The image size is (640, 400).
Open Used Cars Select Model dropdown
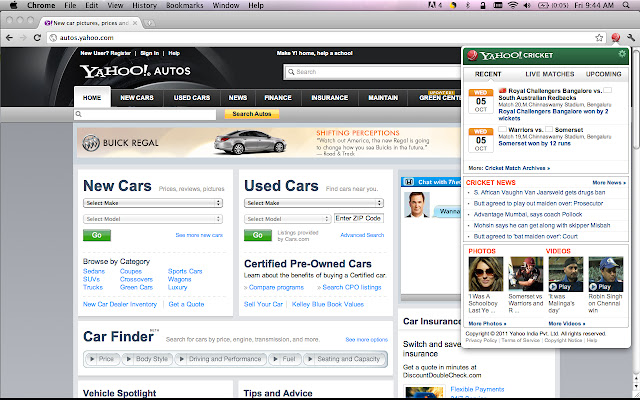pyautogui.click(x=287, y=218)
